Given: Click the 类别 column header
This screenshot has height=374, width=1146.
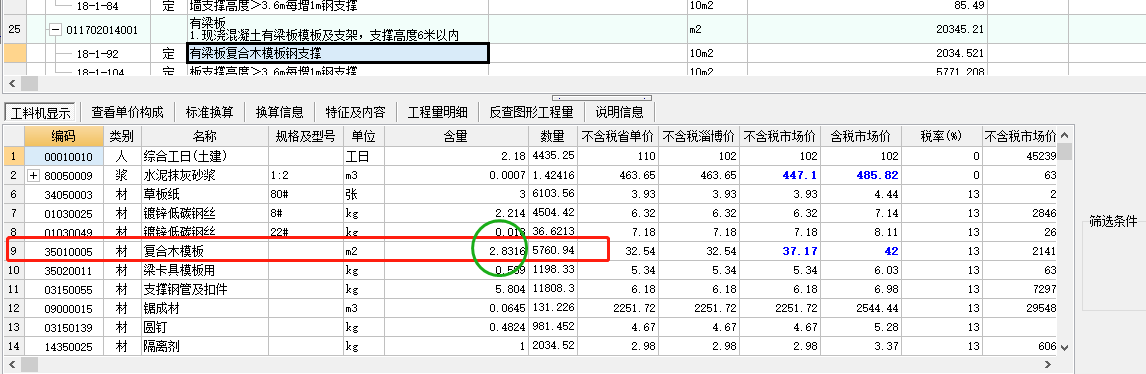Looking at the screenshot, I should pos(122,136).
